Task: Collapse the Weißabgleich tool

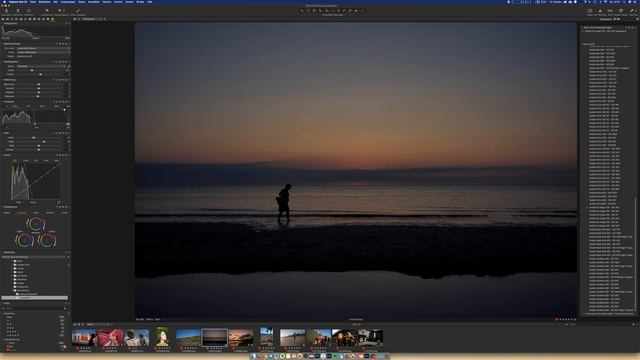Action: tap(2, 62)
